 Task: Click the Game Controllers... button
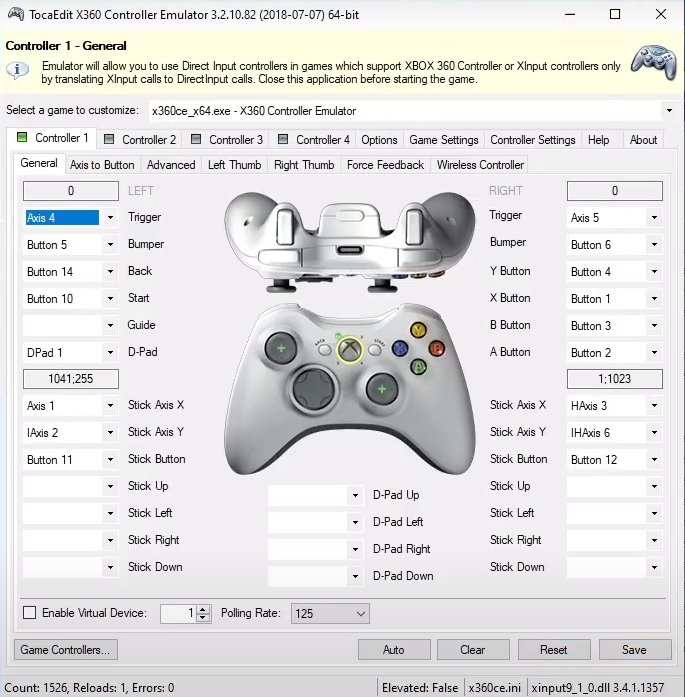pos(66,649)
